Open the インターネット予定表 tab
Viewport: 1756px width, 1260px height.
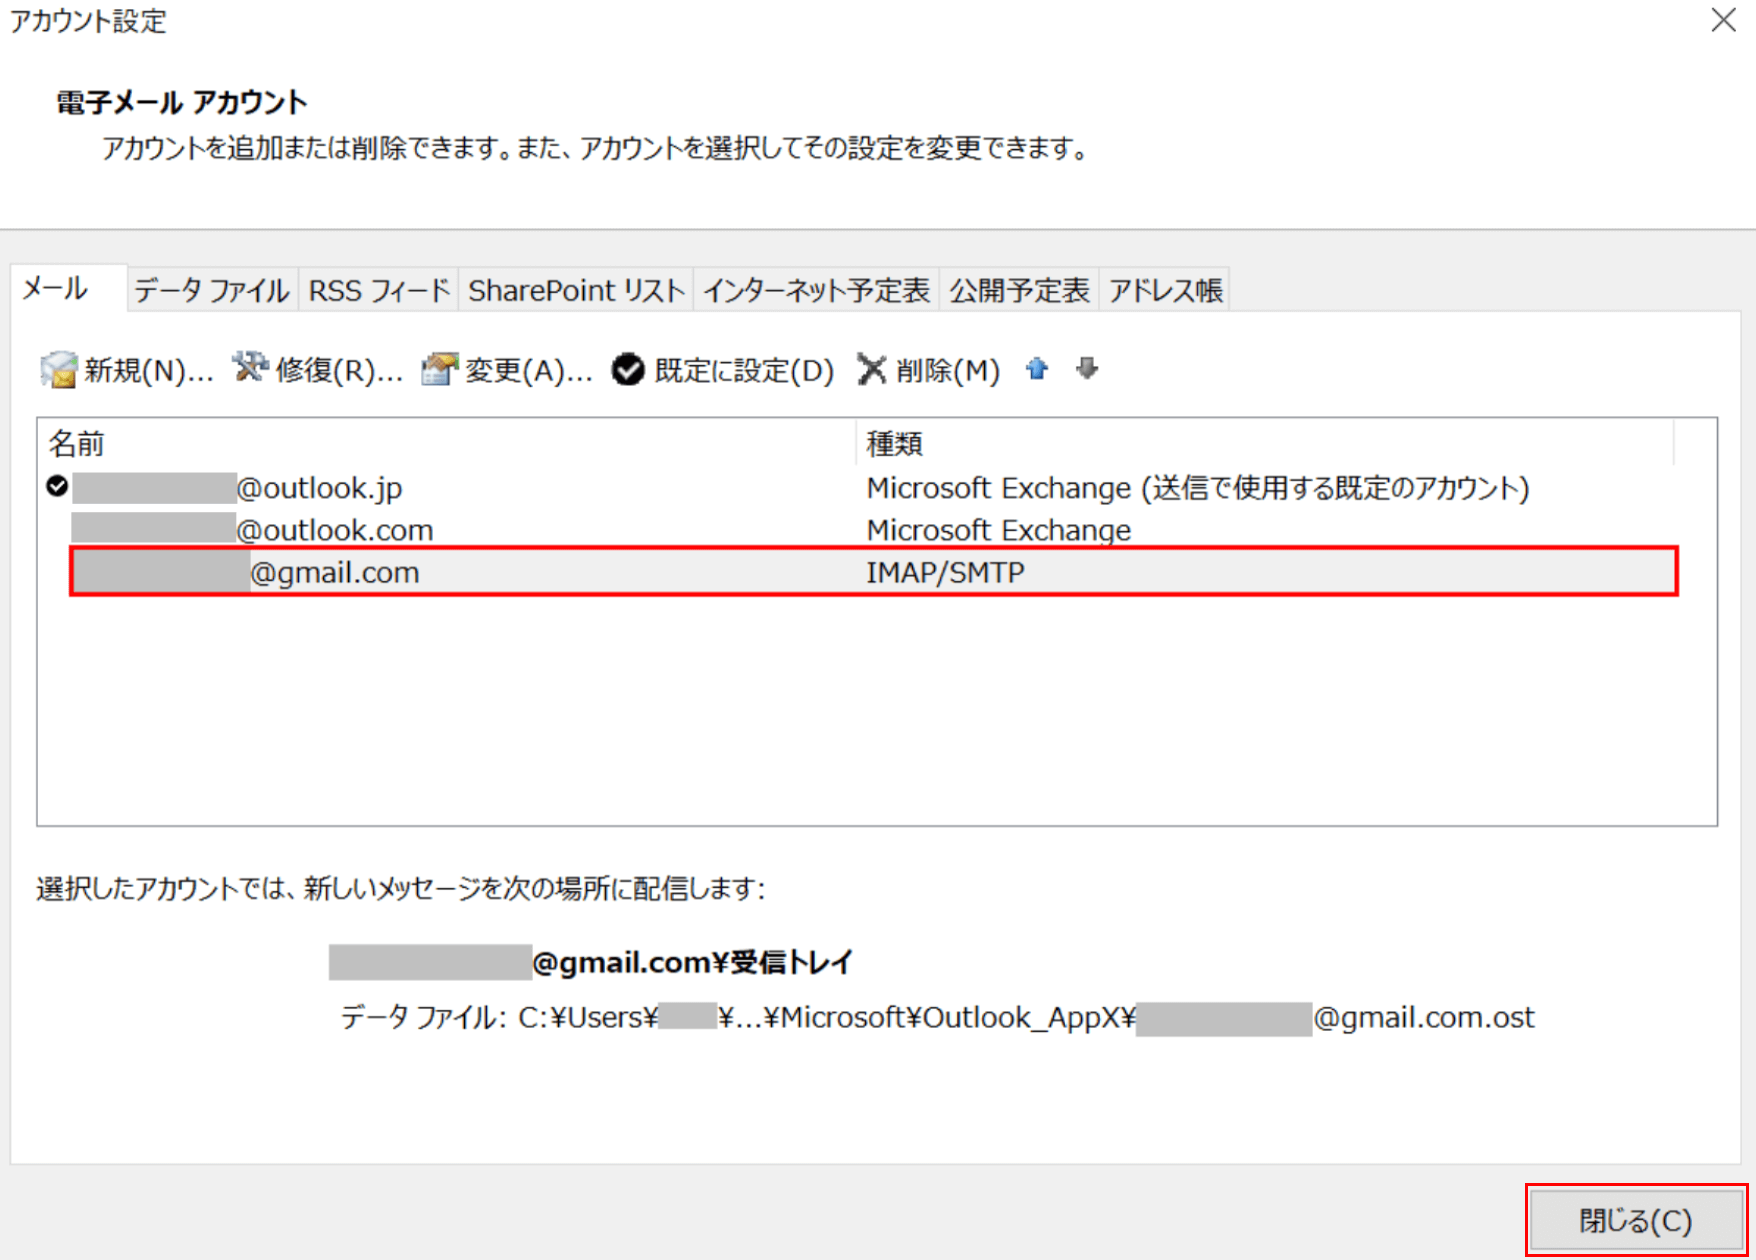(x=816, y=291)
